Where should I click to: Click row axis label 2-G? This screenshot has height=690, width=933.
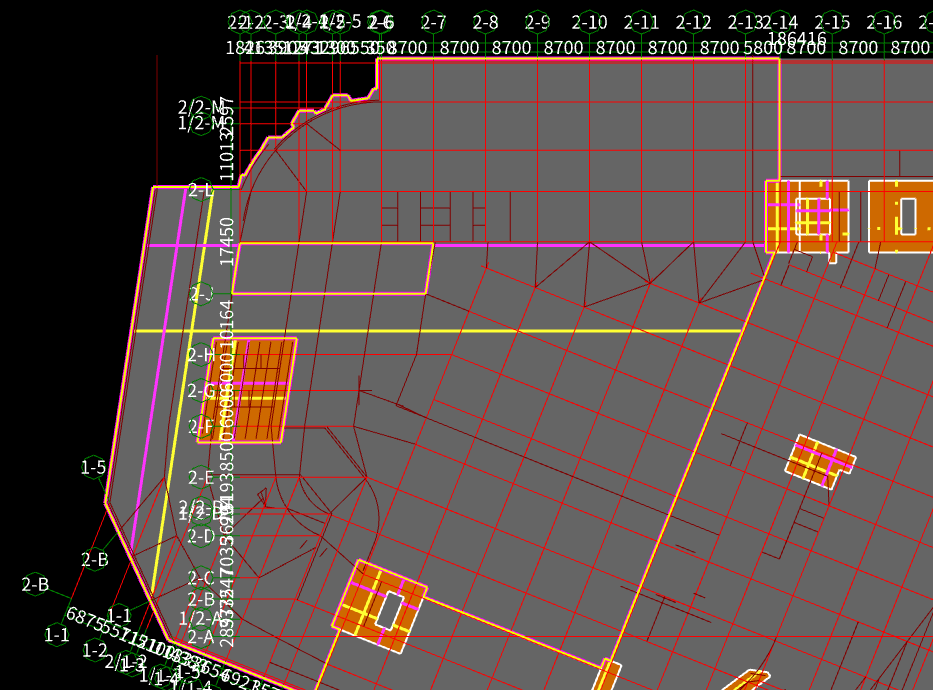click(201, 391)
